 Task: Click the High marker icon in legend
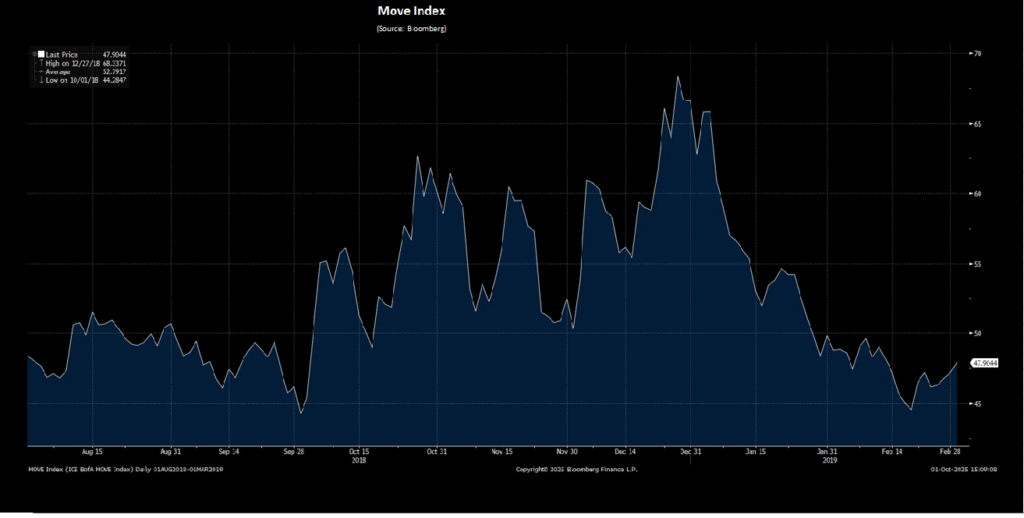(x=41, y=63)
